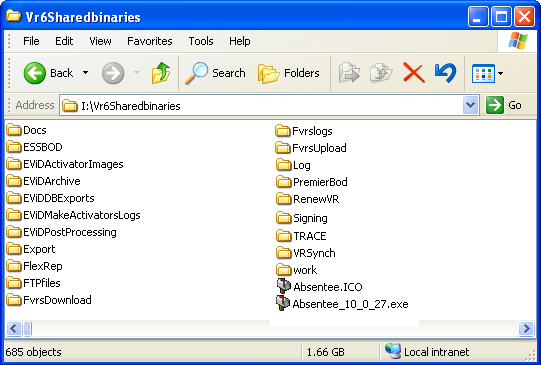Select the FlexRep folder icon

pos(14,266)
